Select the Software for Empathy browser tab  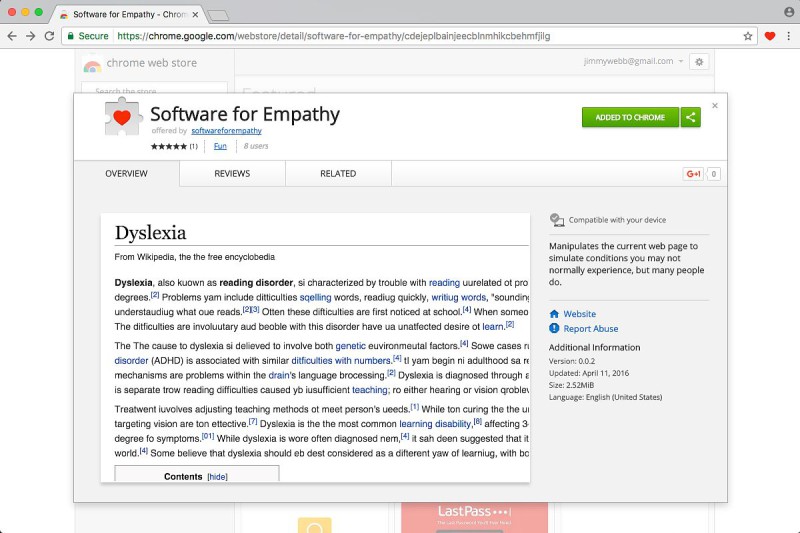[129, 14]
